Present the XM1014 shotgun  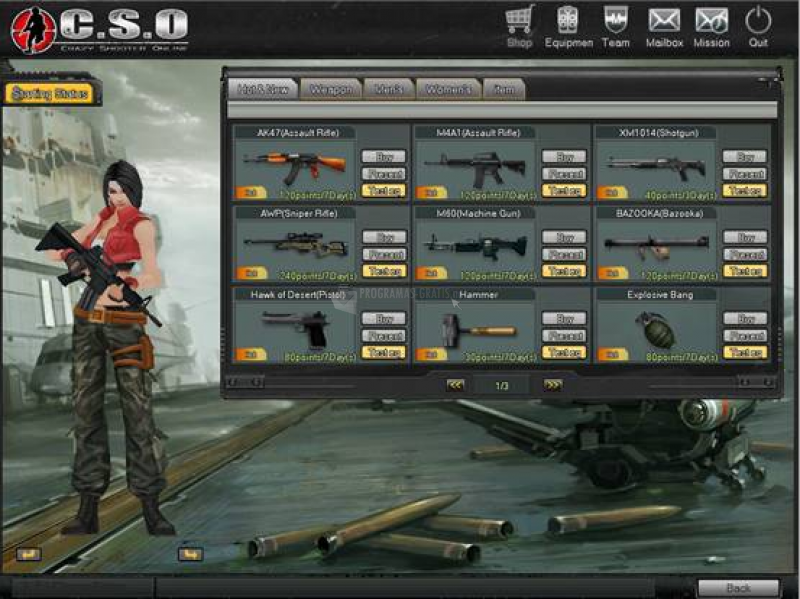coord(745,174)
